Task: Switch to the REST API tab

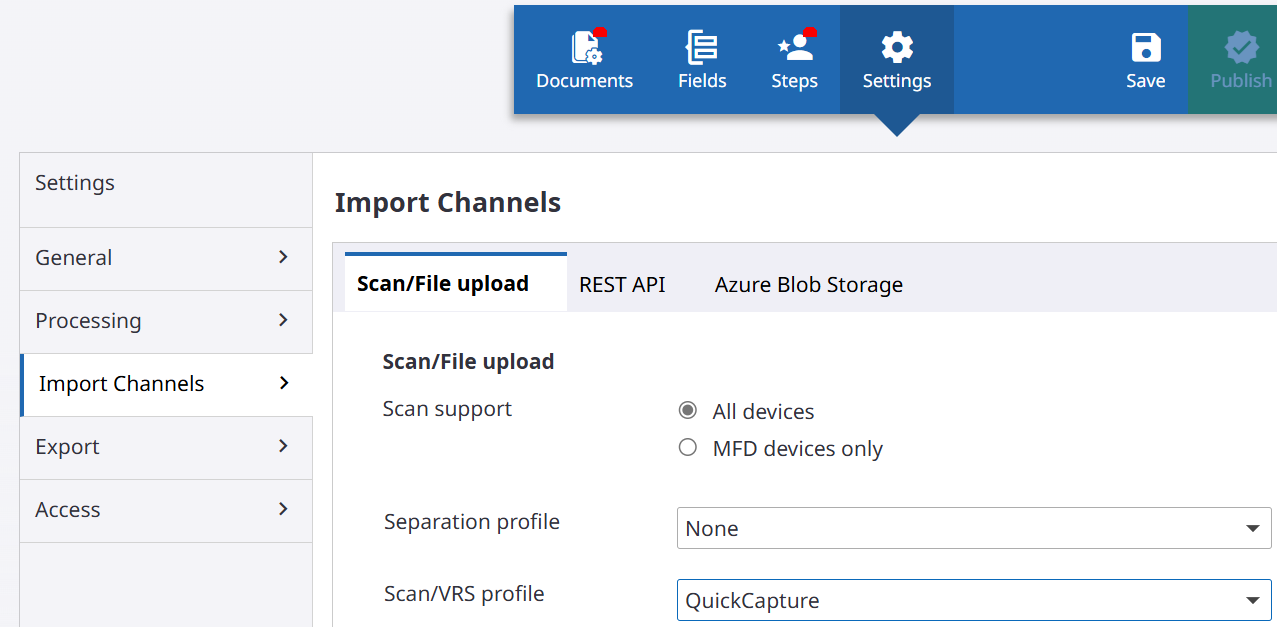Action: [x=621, y=283]
